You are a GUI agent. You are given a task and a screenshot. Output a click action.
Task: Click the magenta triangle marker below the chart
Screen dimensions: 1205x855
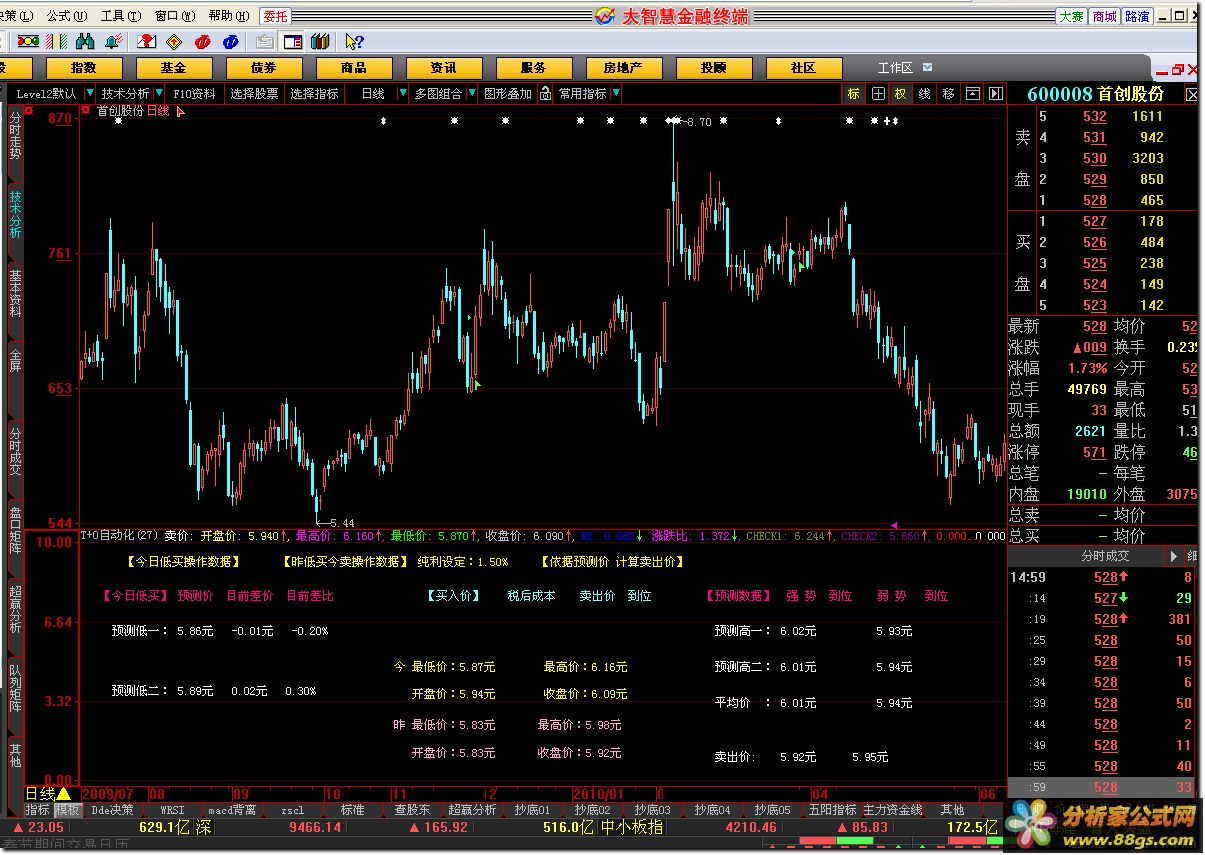[894, 524]
